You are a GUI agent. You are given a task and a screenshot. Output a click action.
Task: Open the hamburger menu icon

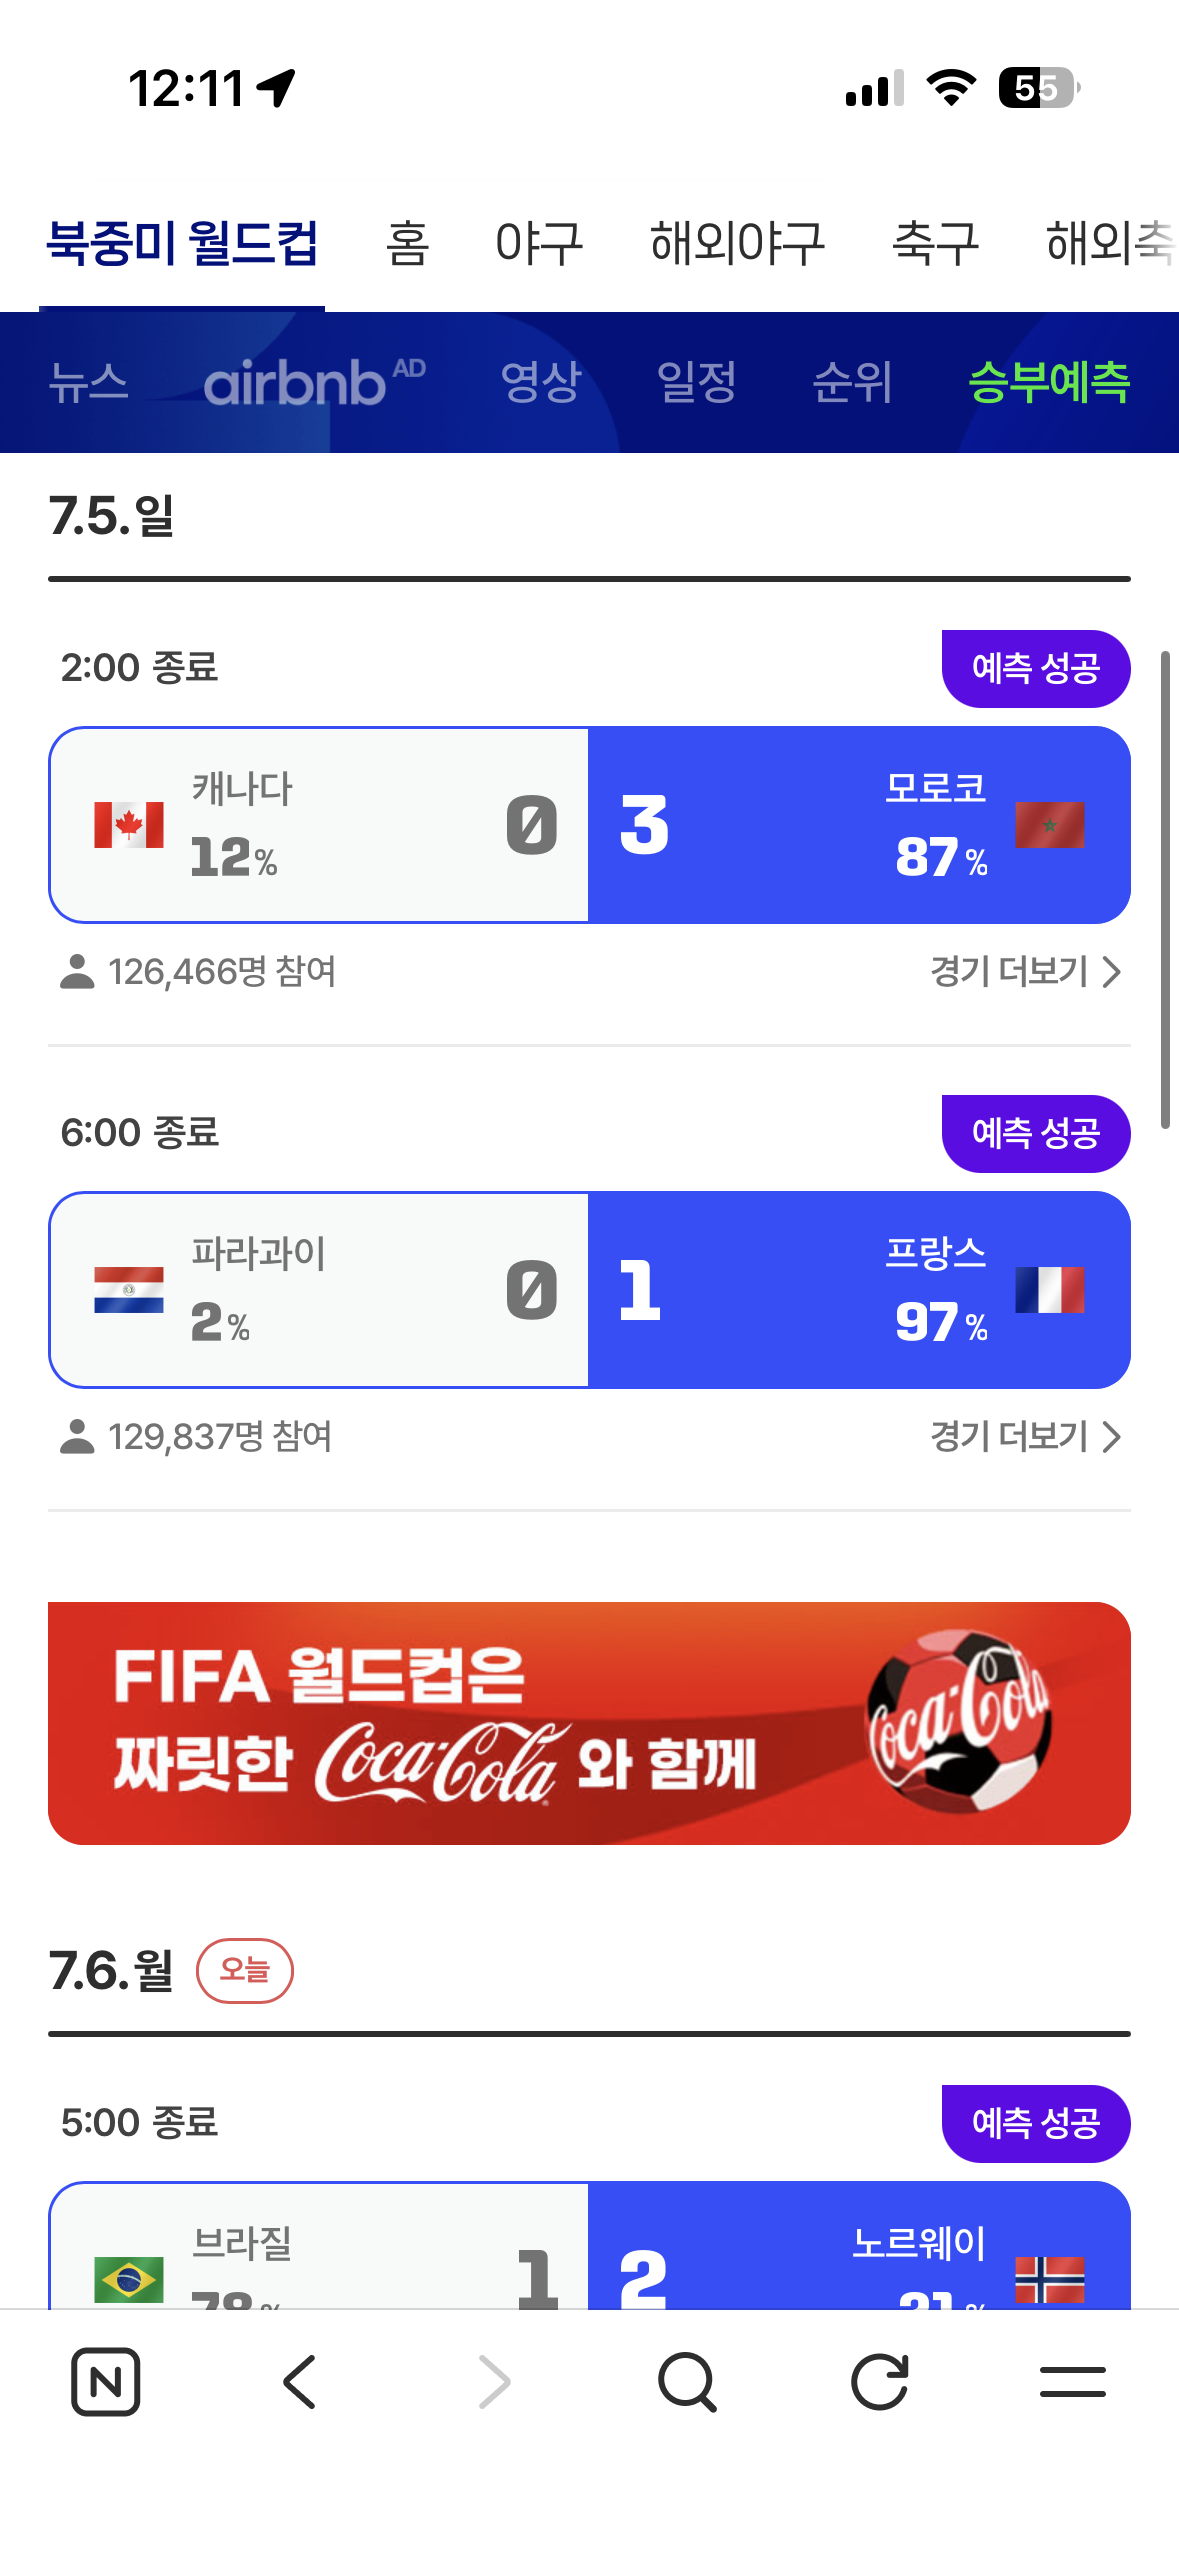pos(1073,2382)
